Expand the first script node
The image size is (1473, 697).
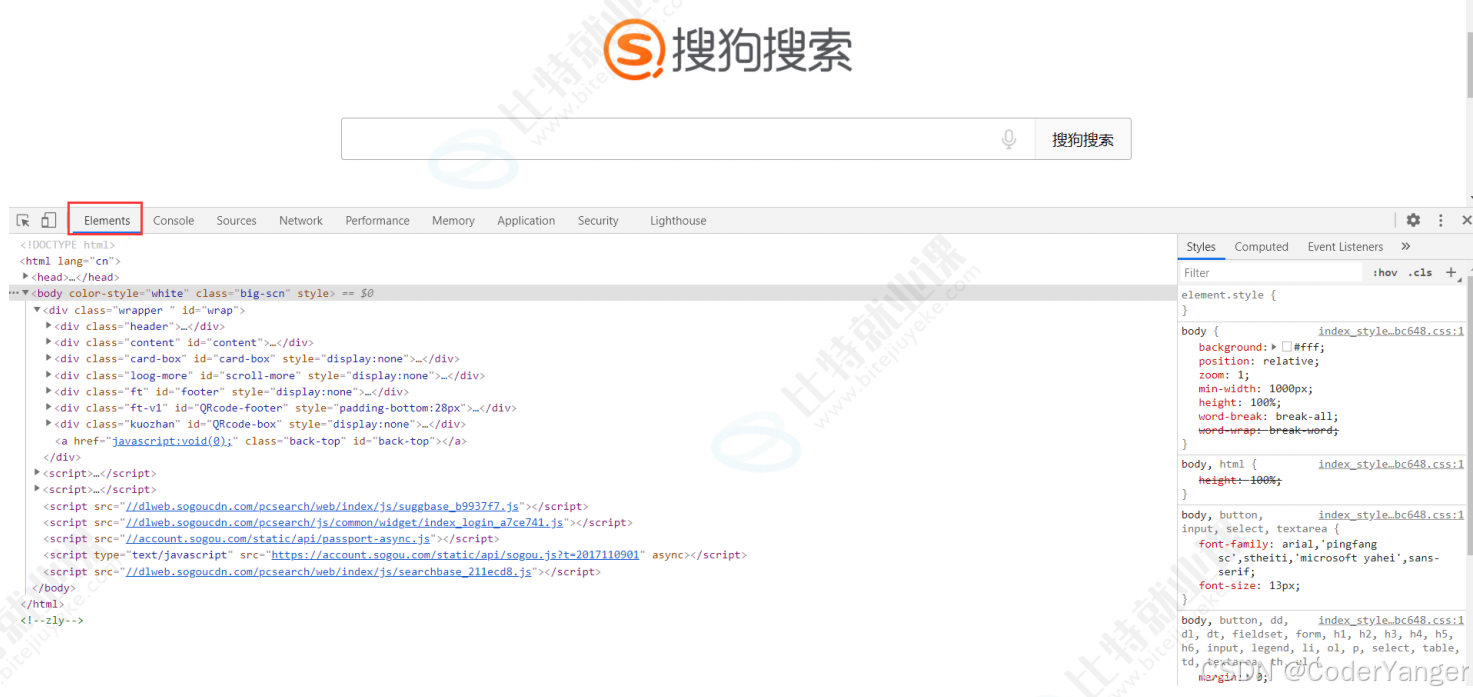coord(38,473)
